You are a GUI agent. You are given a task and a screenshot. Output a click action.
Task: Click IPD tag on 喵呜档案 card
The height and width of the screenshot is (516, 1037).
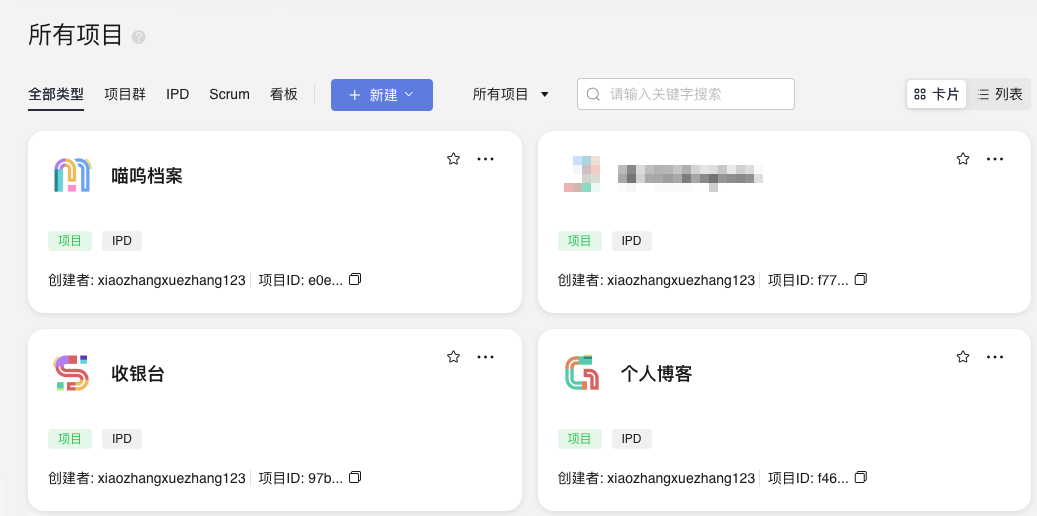coord(122,241)
